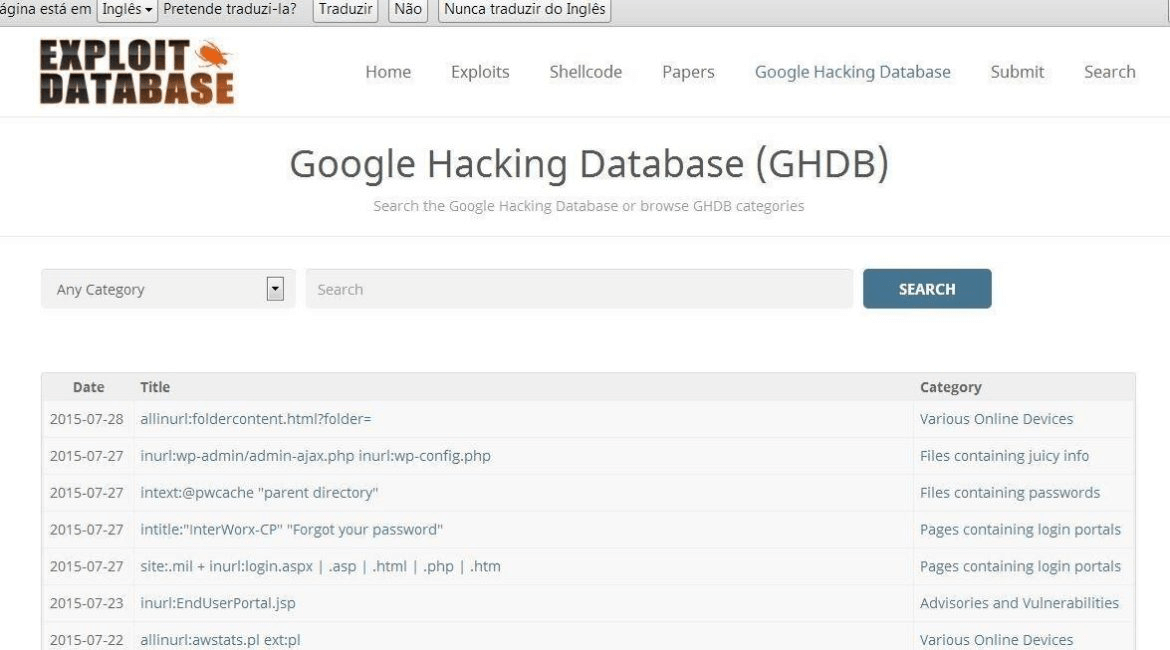This screenshot has height=650, width=1170.
Task: Open the Inglês language dropdown
Action: click(128, 10)
